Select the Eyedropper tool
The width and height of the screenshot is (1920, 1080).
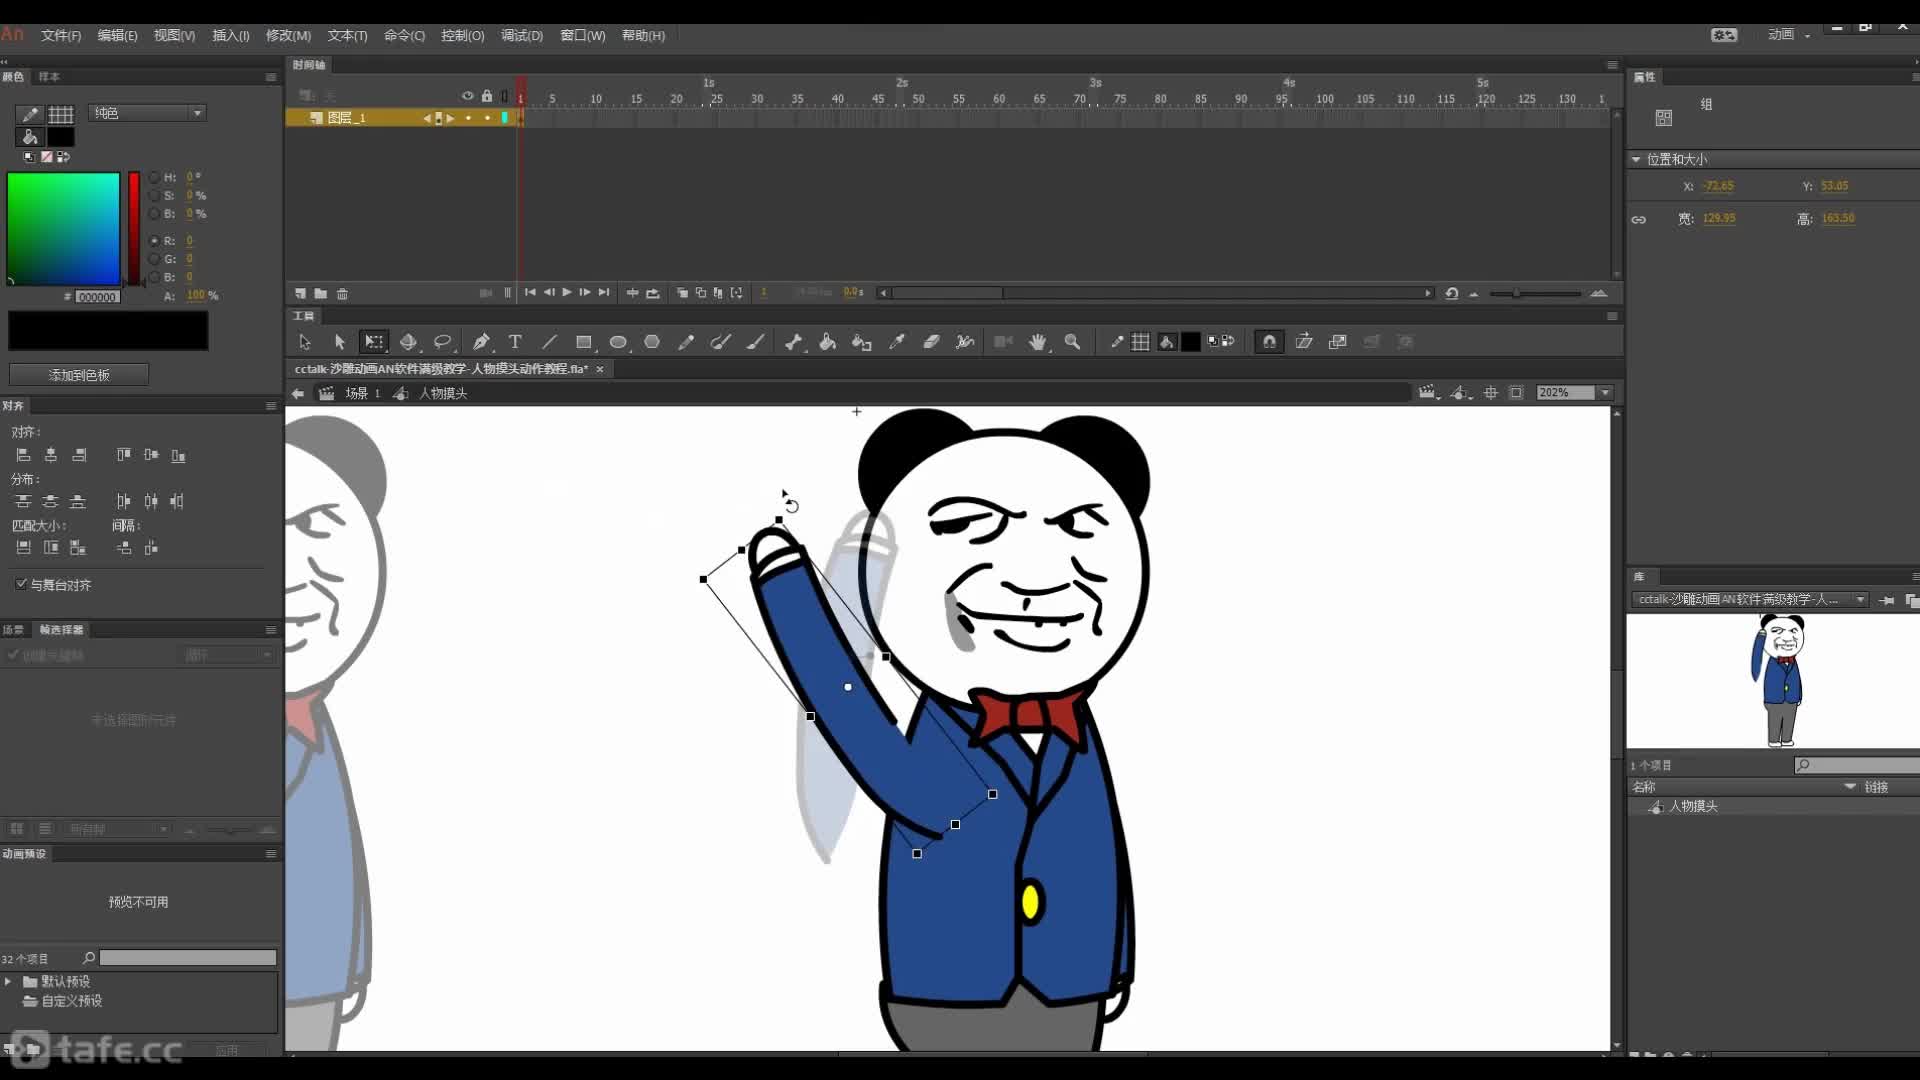(897, 342)
